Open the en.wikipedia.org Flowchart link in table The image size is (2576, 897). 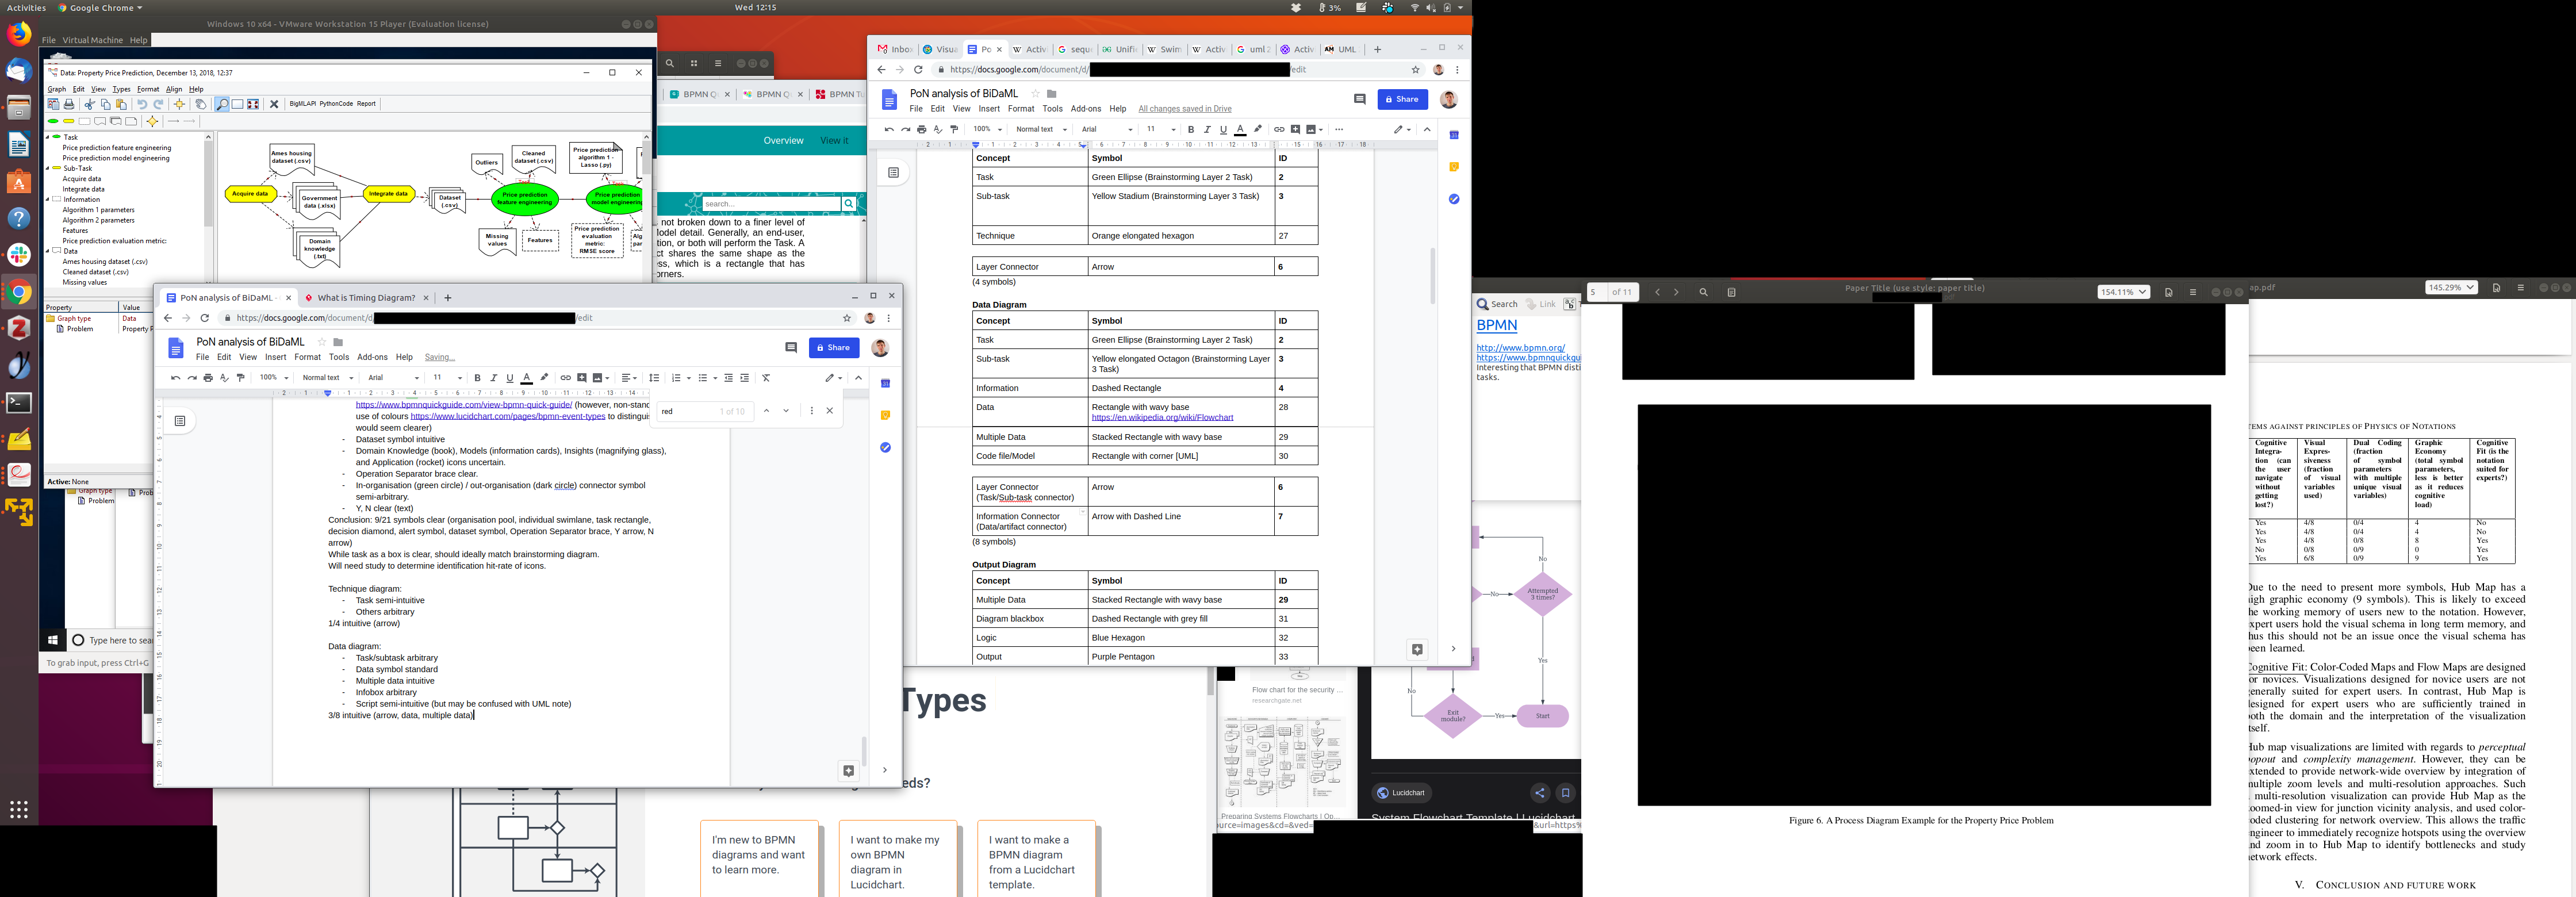[1162, 417]
